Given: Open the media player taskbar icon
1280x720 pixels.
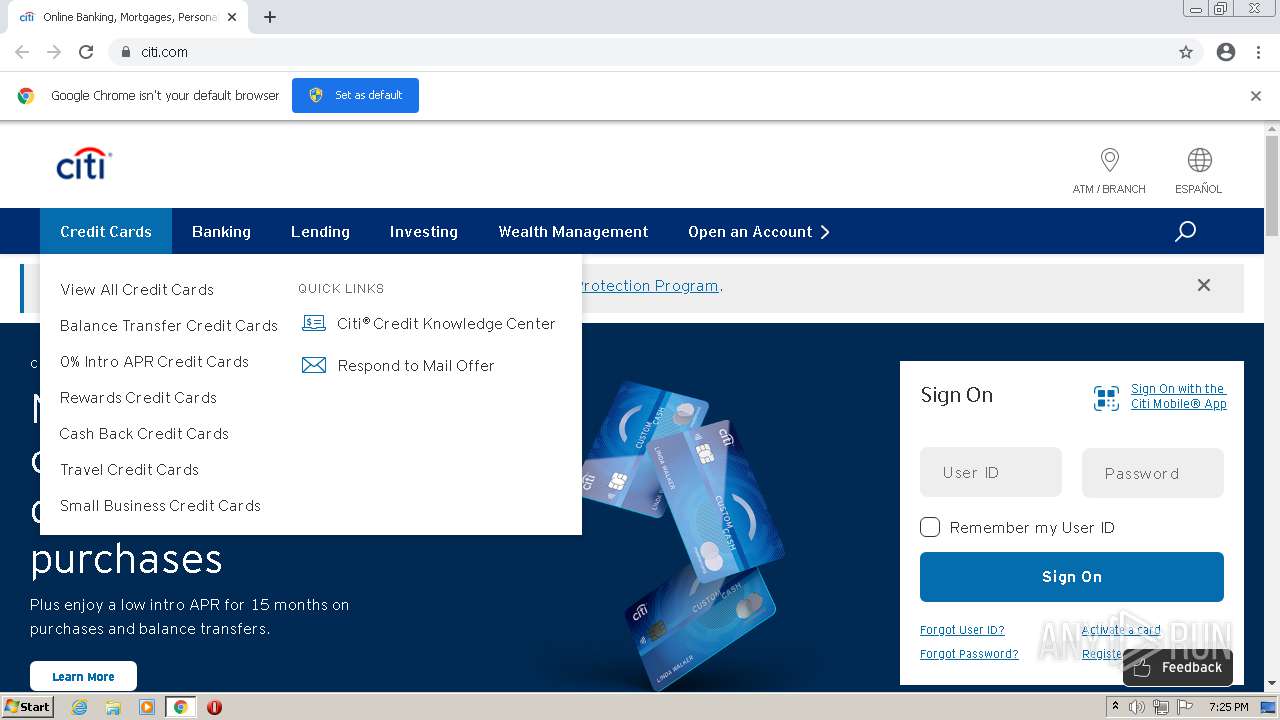Looking at the screenshot, I should [147, 707].
